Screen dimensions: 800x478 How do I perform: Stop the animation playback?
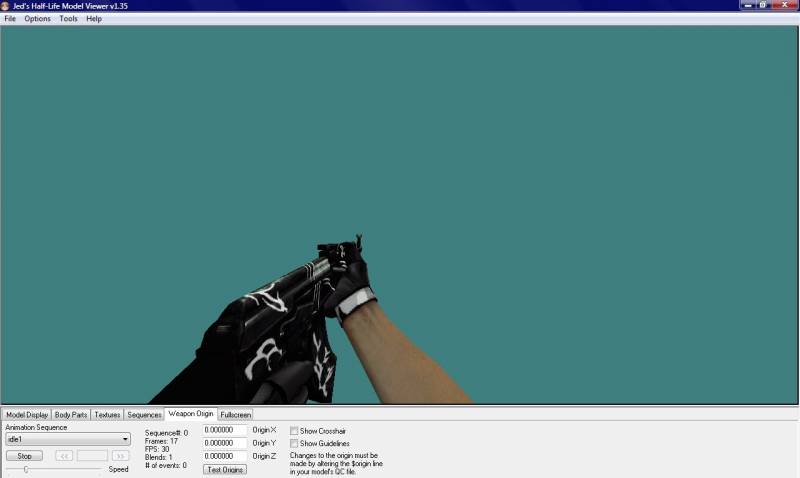(24, 456)
